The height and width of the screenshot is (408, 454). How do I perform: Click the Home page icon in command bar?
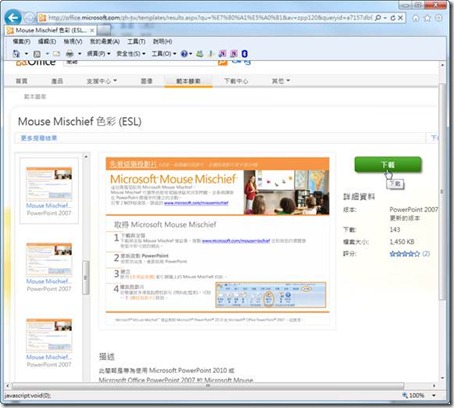tap(16, 54)
